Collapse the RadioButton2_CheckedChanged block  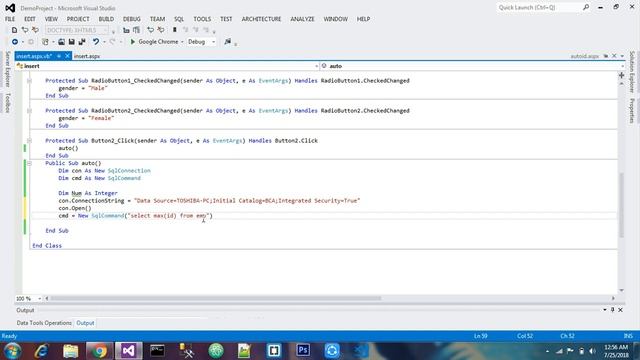[x=29, y=111]
